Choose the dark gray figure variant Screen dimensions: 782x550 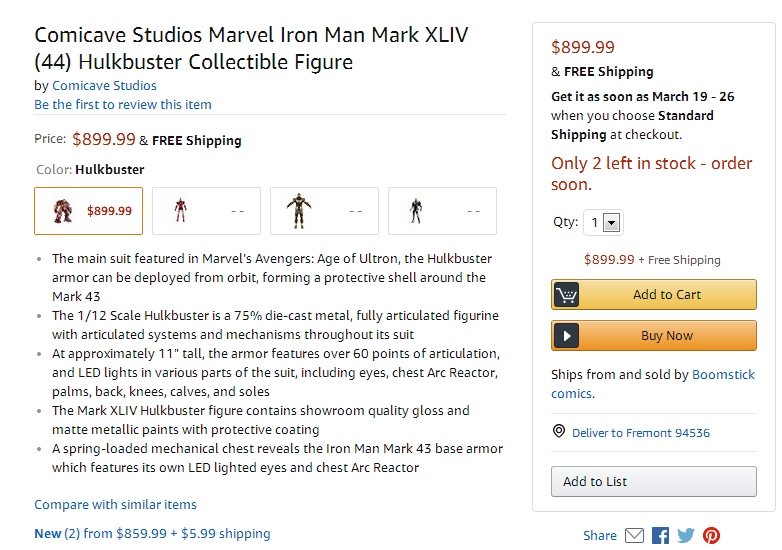click(x=442, y=211)
